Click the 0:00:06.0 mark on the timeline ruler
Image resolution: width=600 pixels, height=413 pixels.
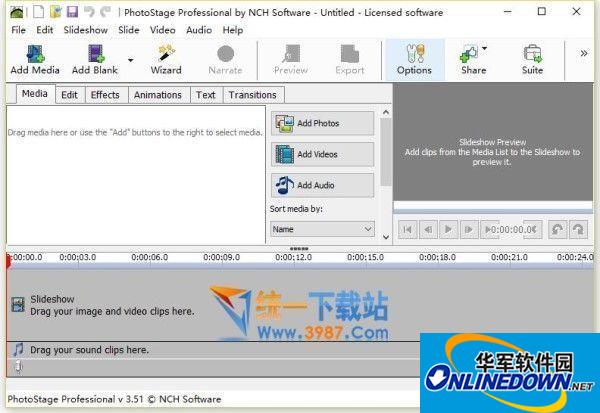150,258
